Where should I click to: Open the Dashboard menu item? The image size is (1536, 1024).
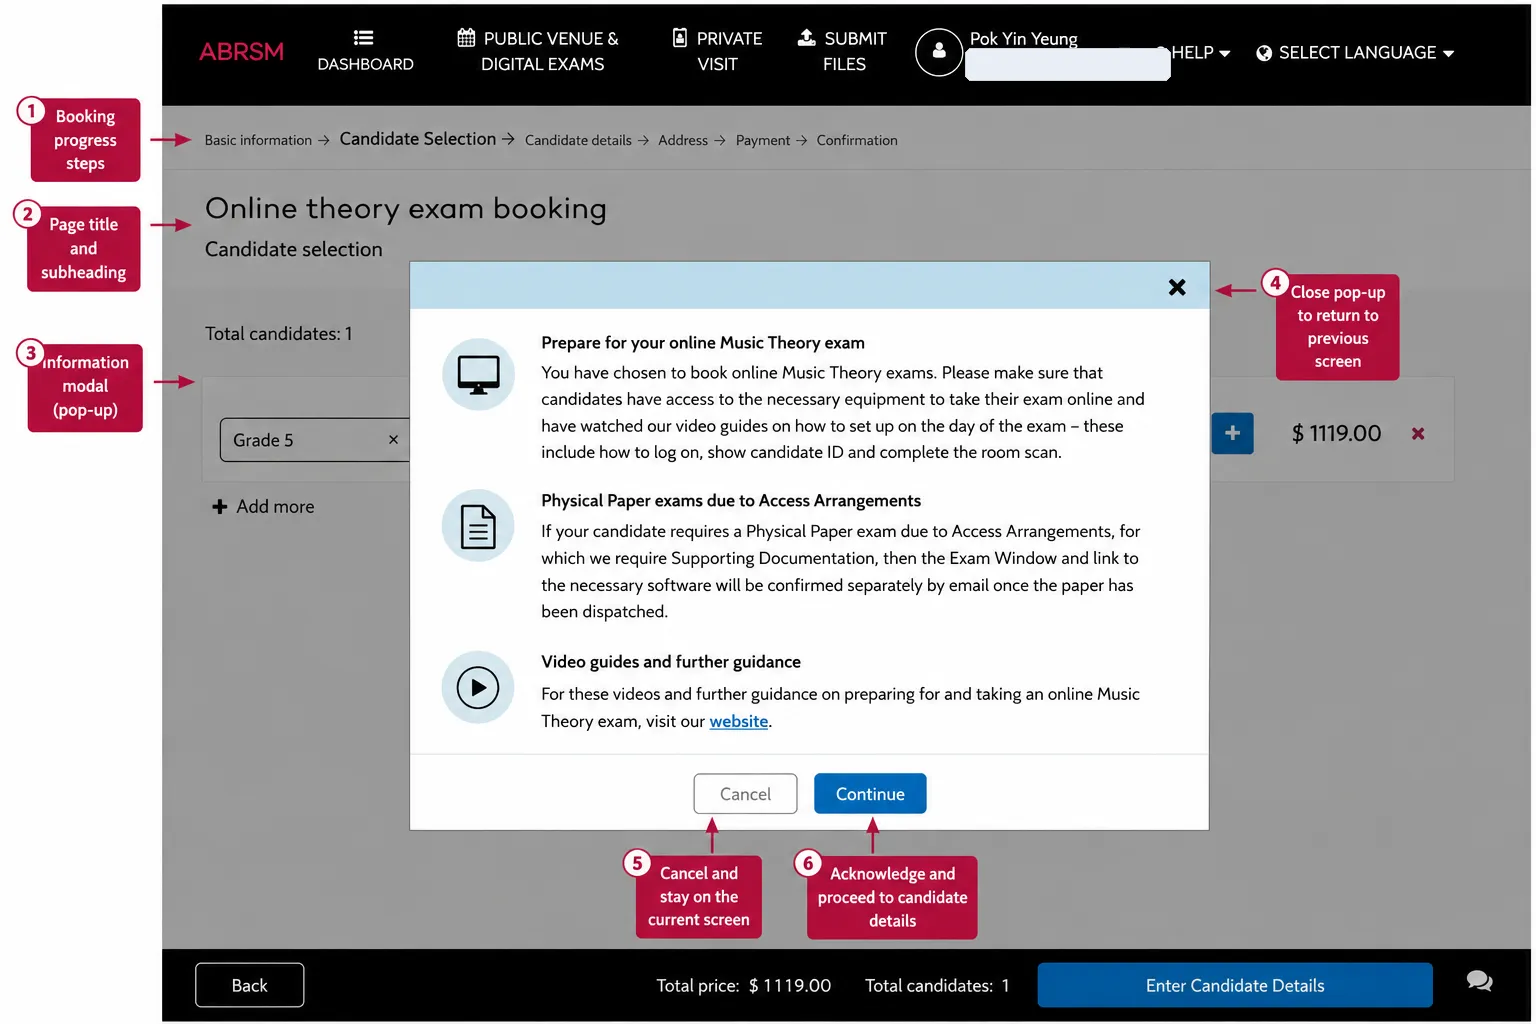pos(365,51)
